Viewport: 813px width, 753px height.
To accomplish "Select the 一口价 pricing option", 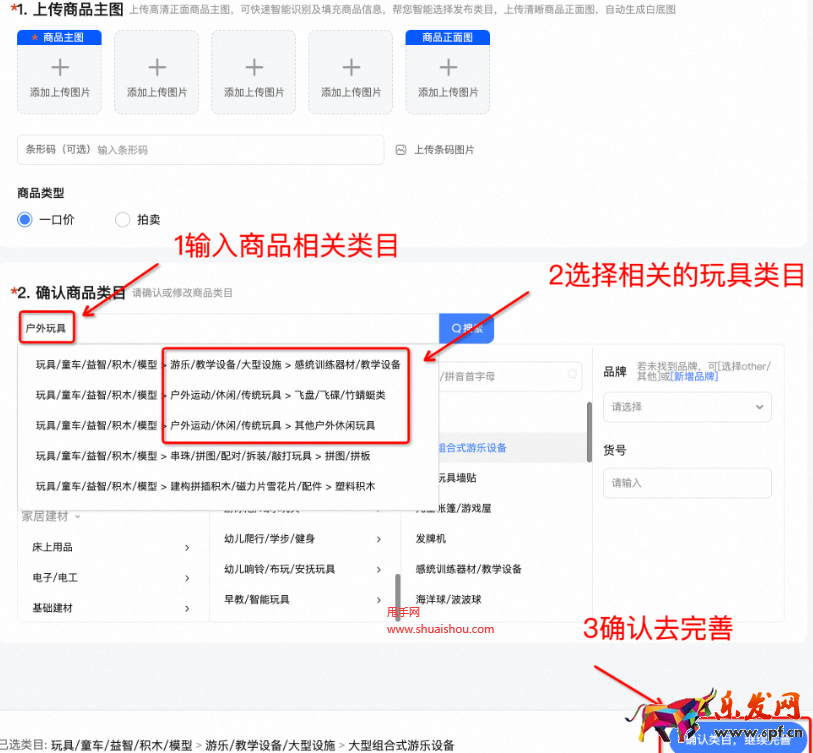I will tap(24, 220).
